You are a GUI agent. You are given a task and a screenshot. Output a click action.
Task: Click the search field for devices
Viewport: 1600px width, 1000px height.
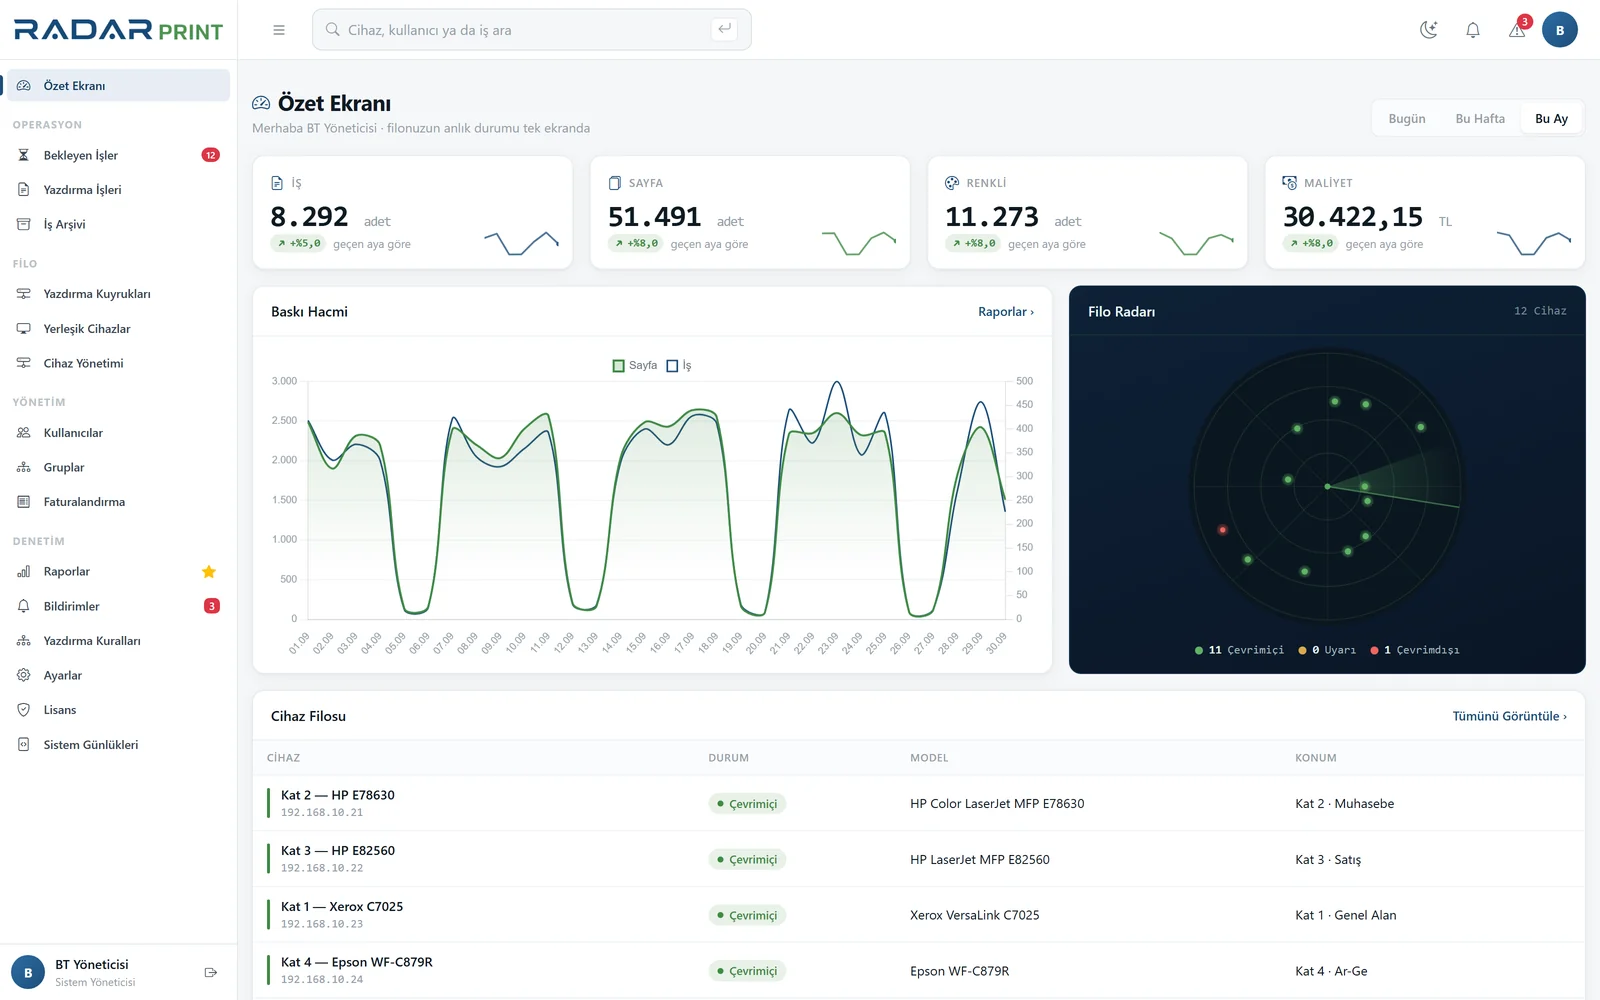531,30
